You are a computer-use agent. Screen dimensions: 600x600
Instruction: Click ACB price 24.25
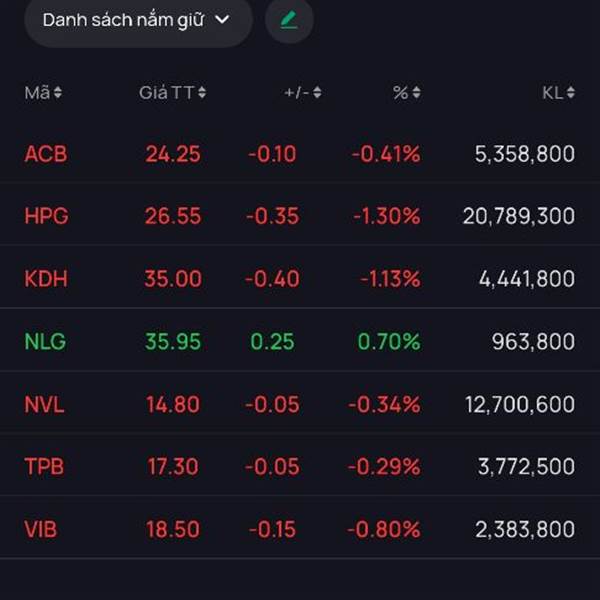173,154
